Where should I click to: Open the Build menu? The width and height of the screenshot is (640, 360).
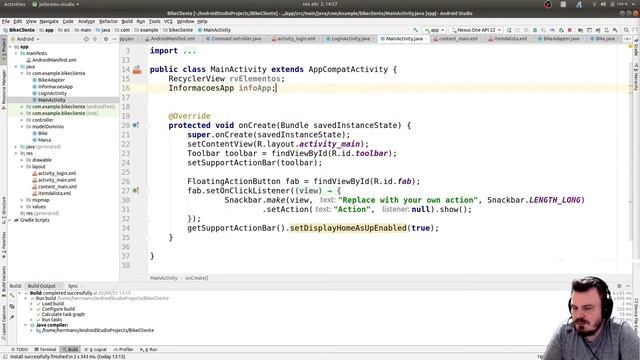127,21
